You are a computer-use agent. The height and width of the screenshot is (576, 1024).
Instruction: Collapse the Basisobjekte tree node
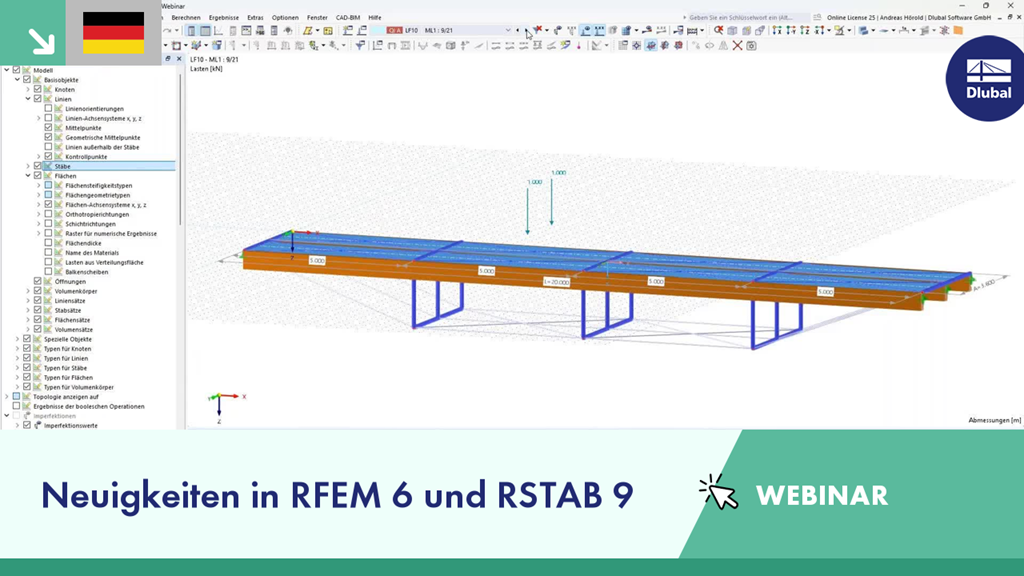17,80
